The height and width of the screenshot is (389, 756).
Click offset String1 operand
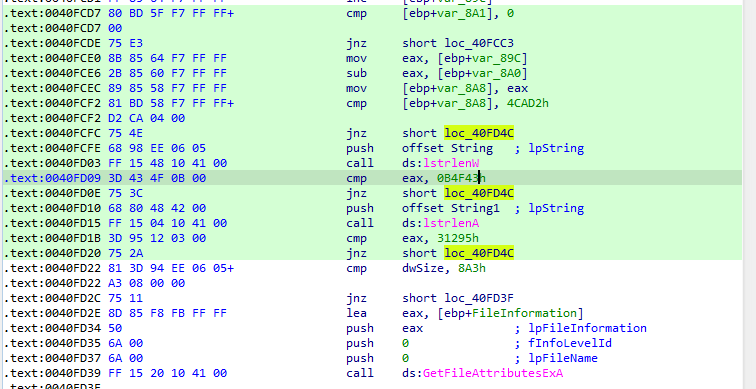tap(451, 208)
